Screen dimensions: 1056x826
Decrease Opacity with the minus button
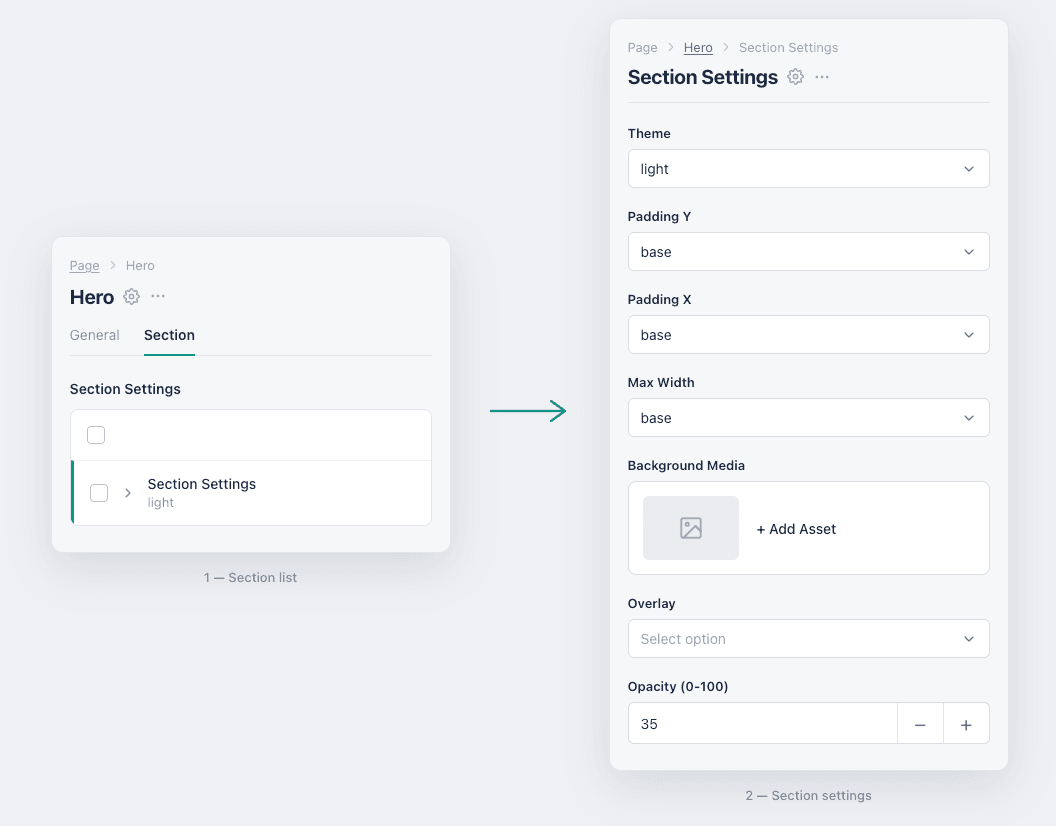[920, 724]
